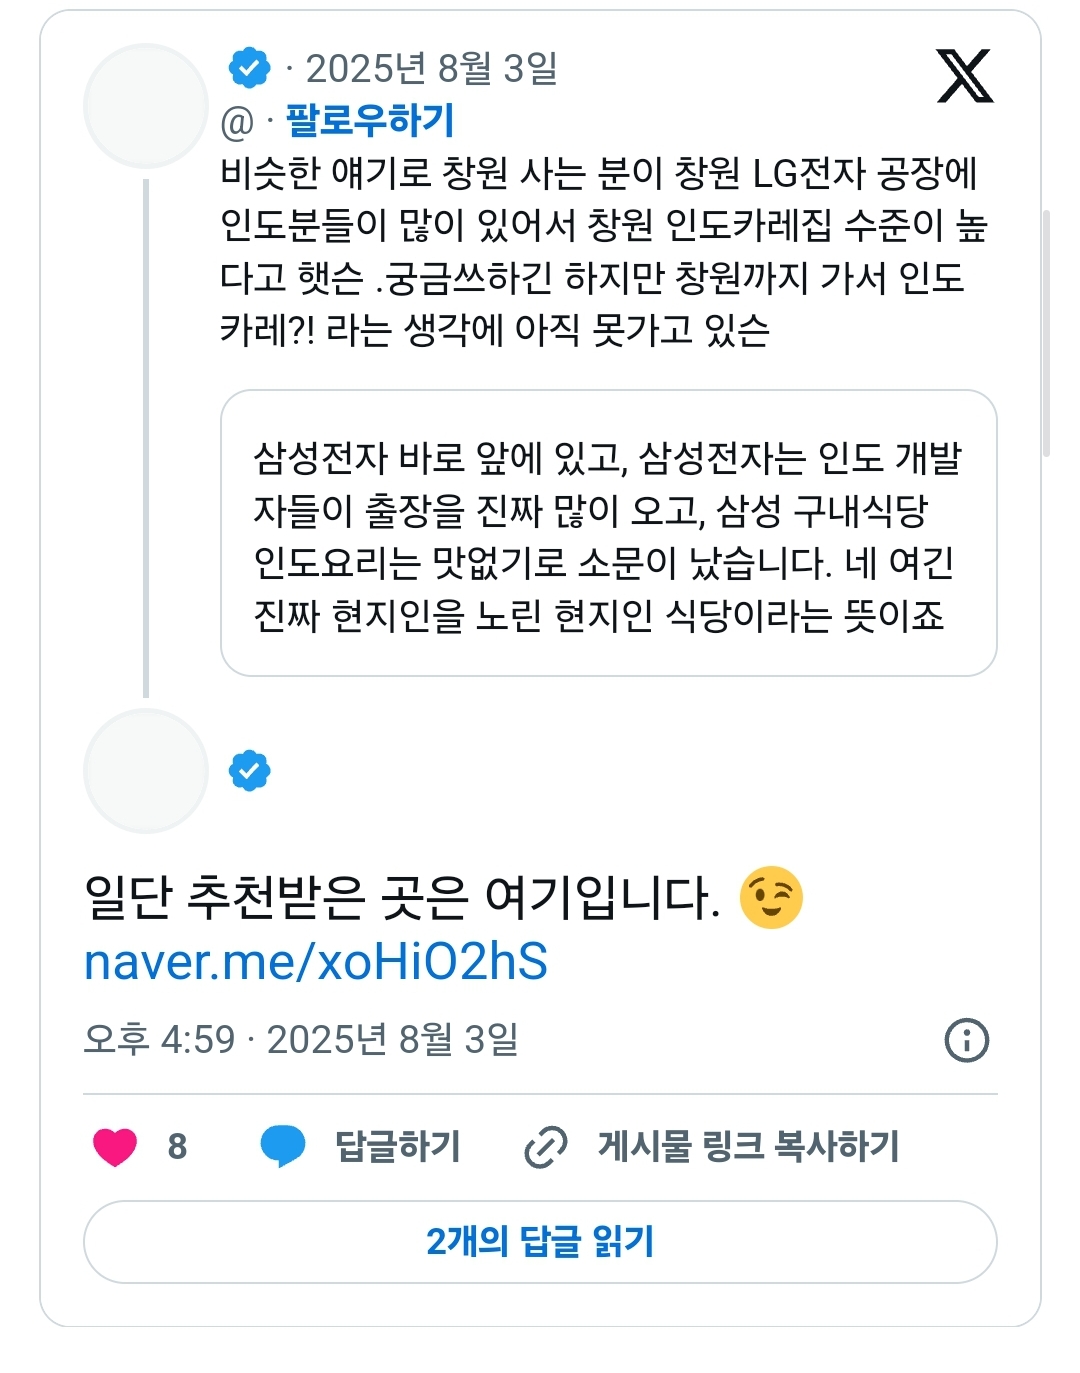The width and height of the screenshot is (1080, 1373).
Task: Click the 오후 4:59 timestamp
Action: pyautogui.click(x=159, y=1040)
